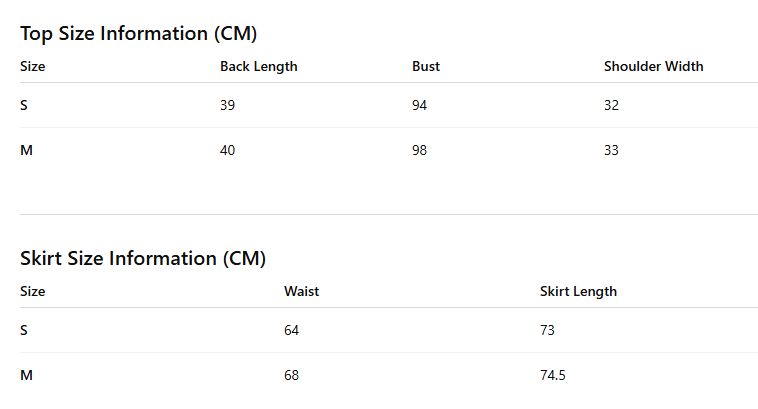
Task: Click the Skirt Size Information heading
Action: click(x=143, y=258)
